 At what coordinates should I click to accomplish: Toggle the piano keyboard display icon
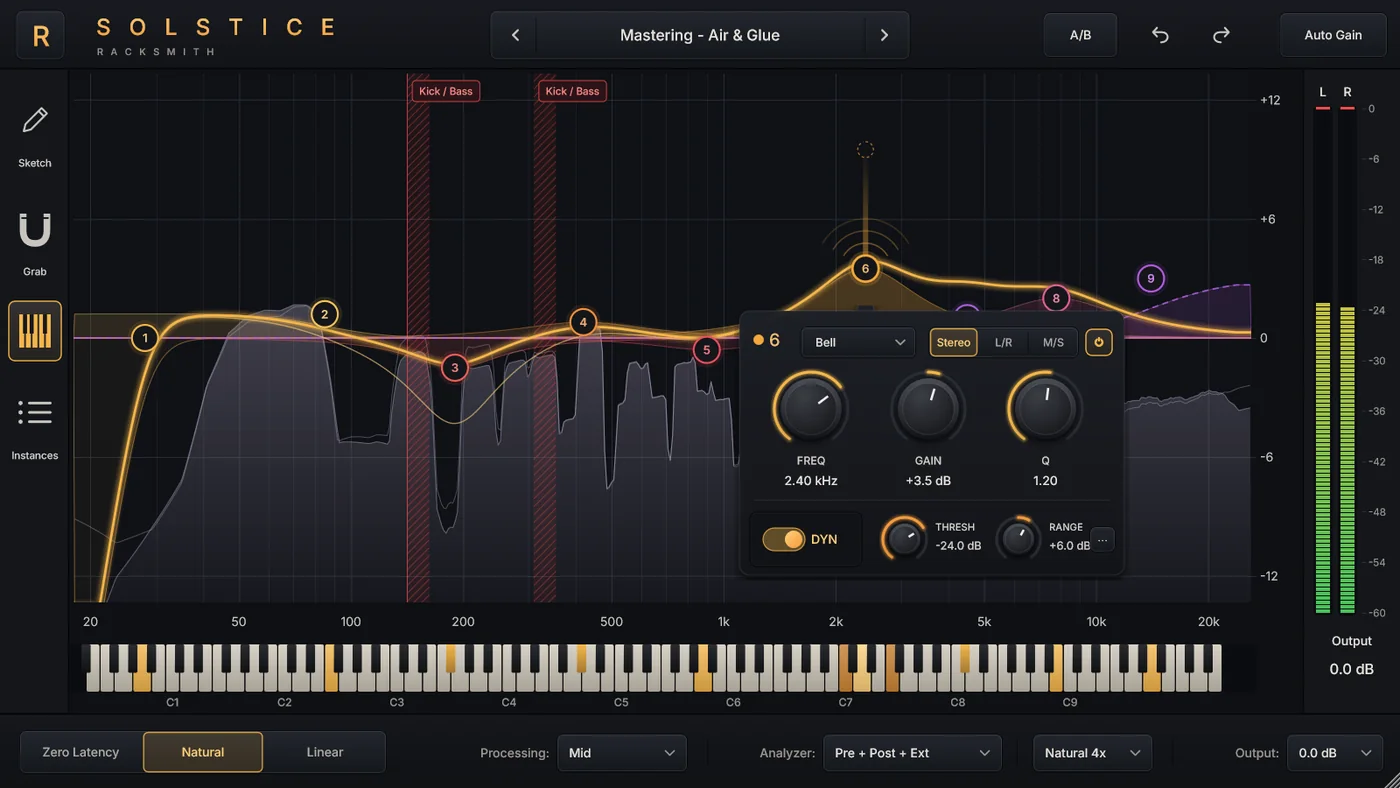35,331
